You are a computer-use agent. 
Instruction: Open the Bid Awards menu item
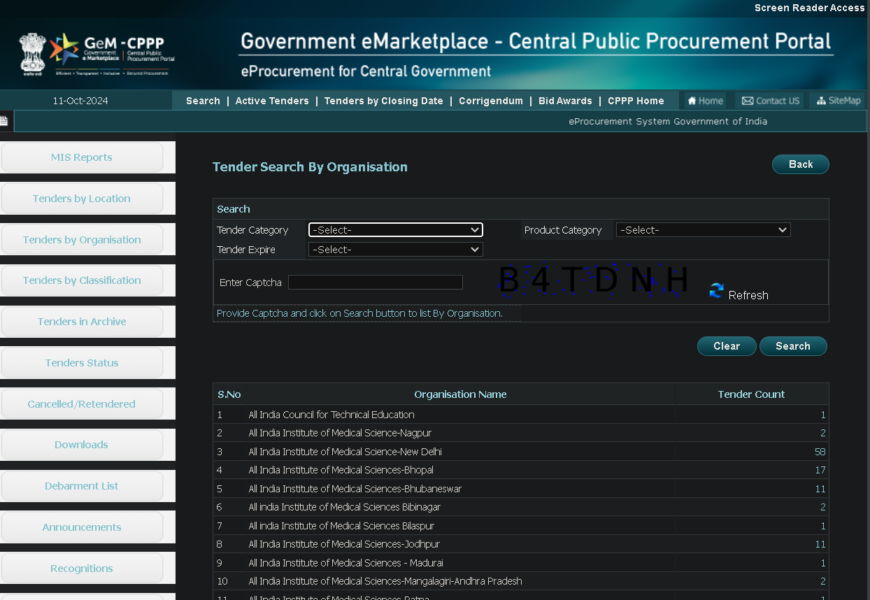565,101
